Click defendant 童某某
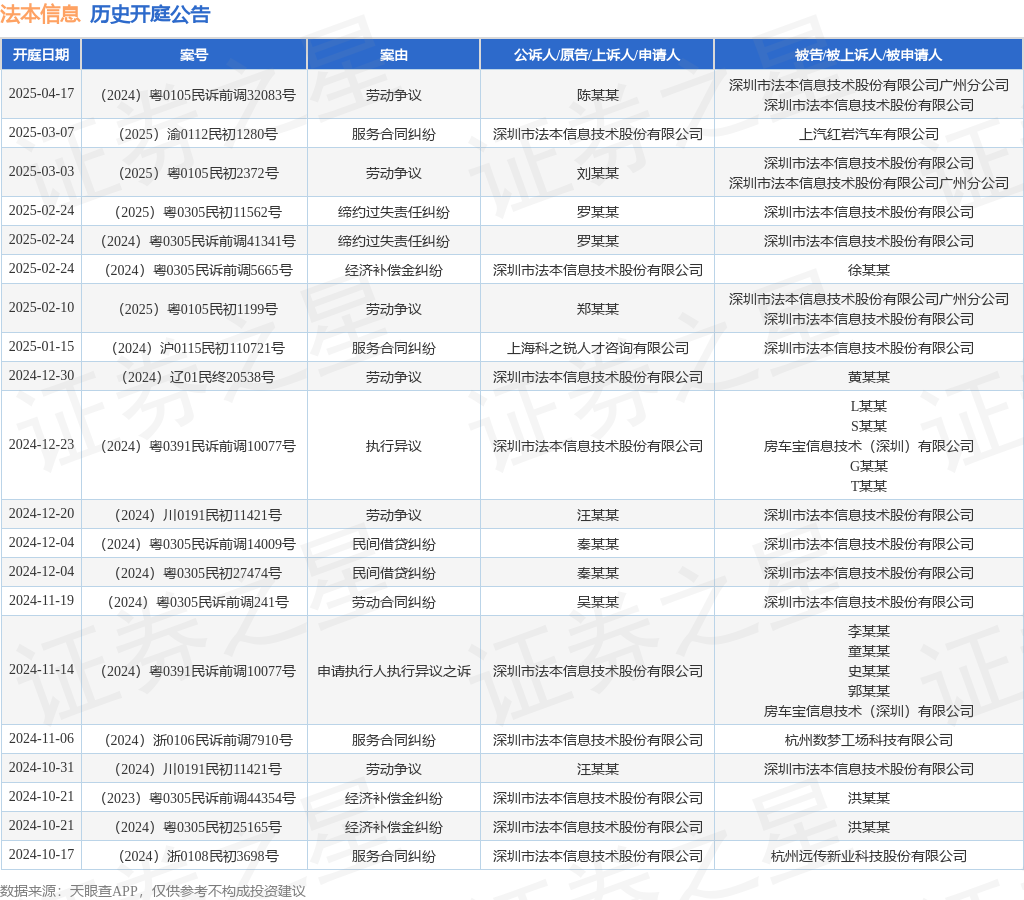Image resolution: width=1024 pixels, height=900 pixels. [x=869, y=651]
